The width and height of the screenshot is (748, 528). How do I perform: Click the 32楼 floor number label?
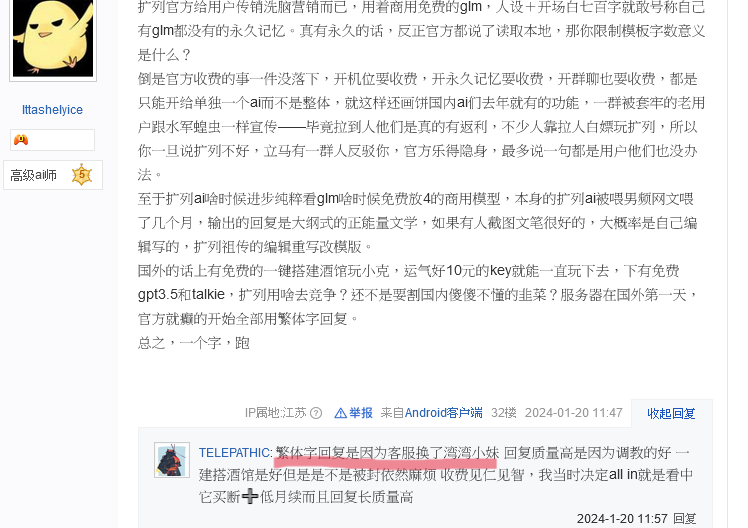pyautogui.click(x=504, y=413)
